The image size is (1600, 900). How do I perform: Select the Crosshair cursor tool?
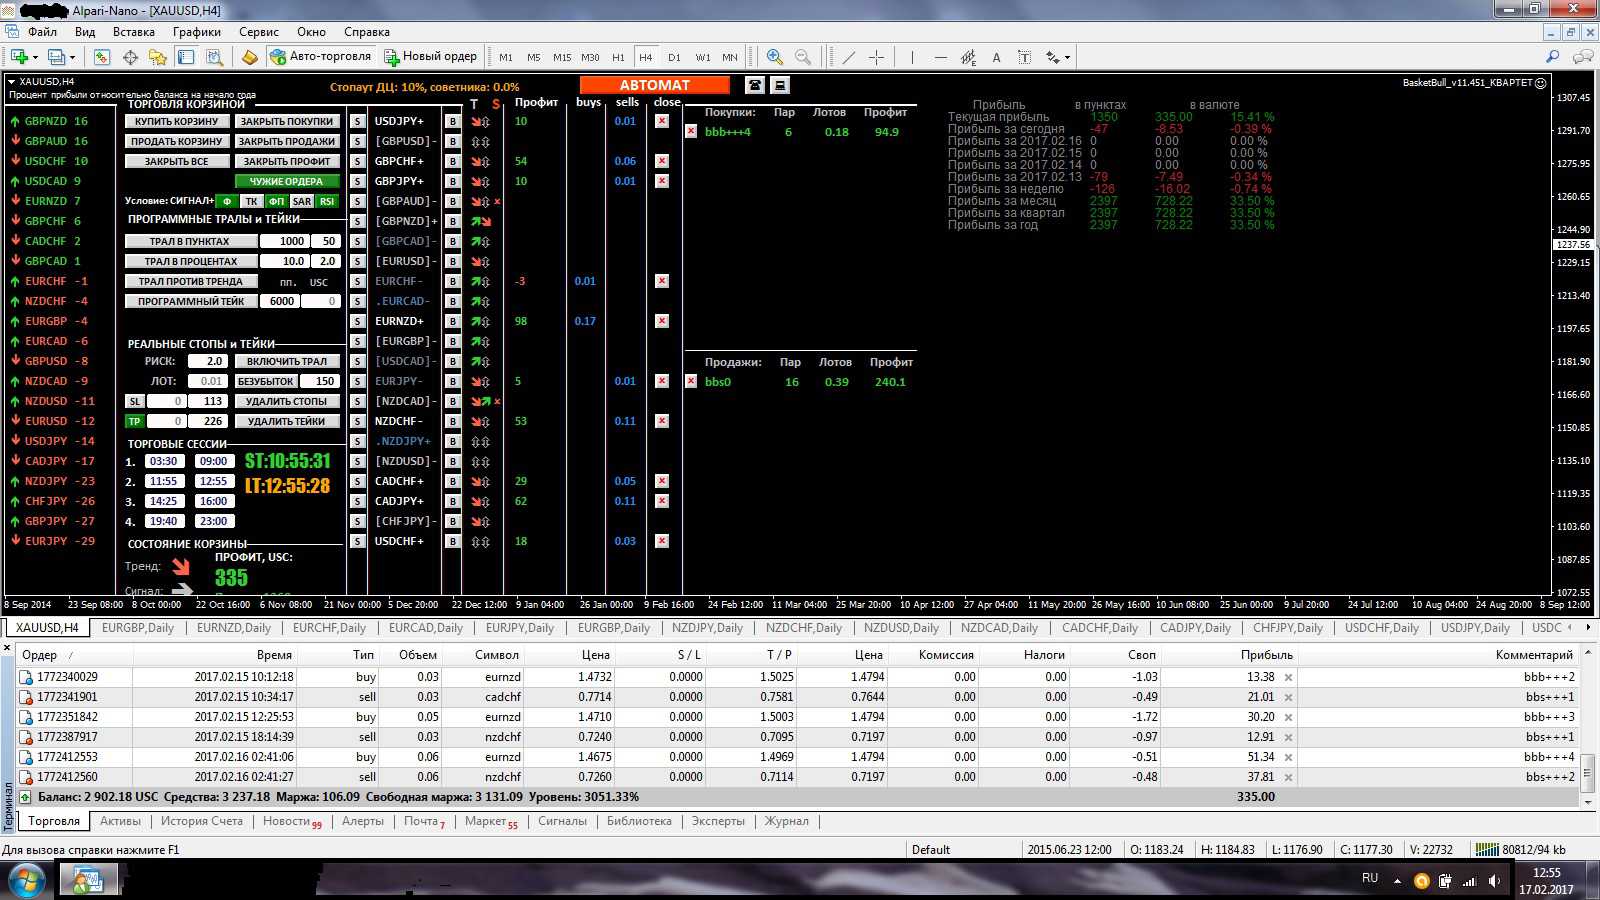(x=876, y=57)
